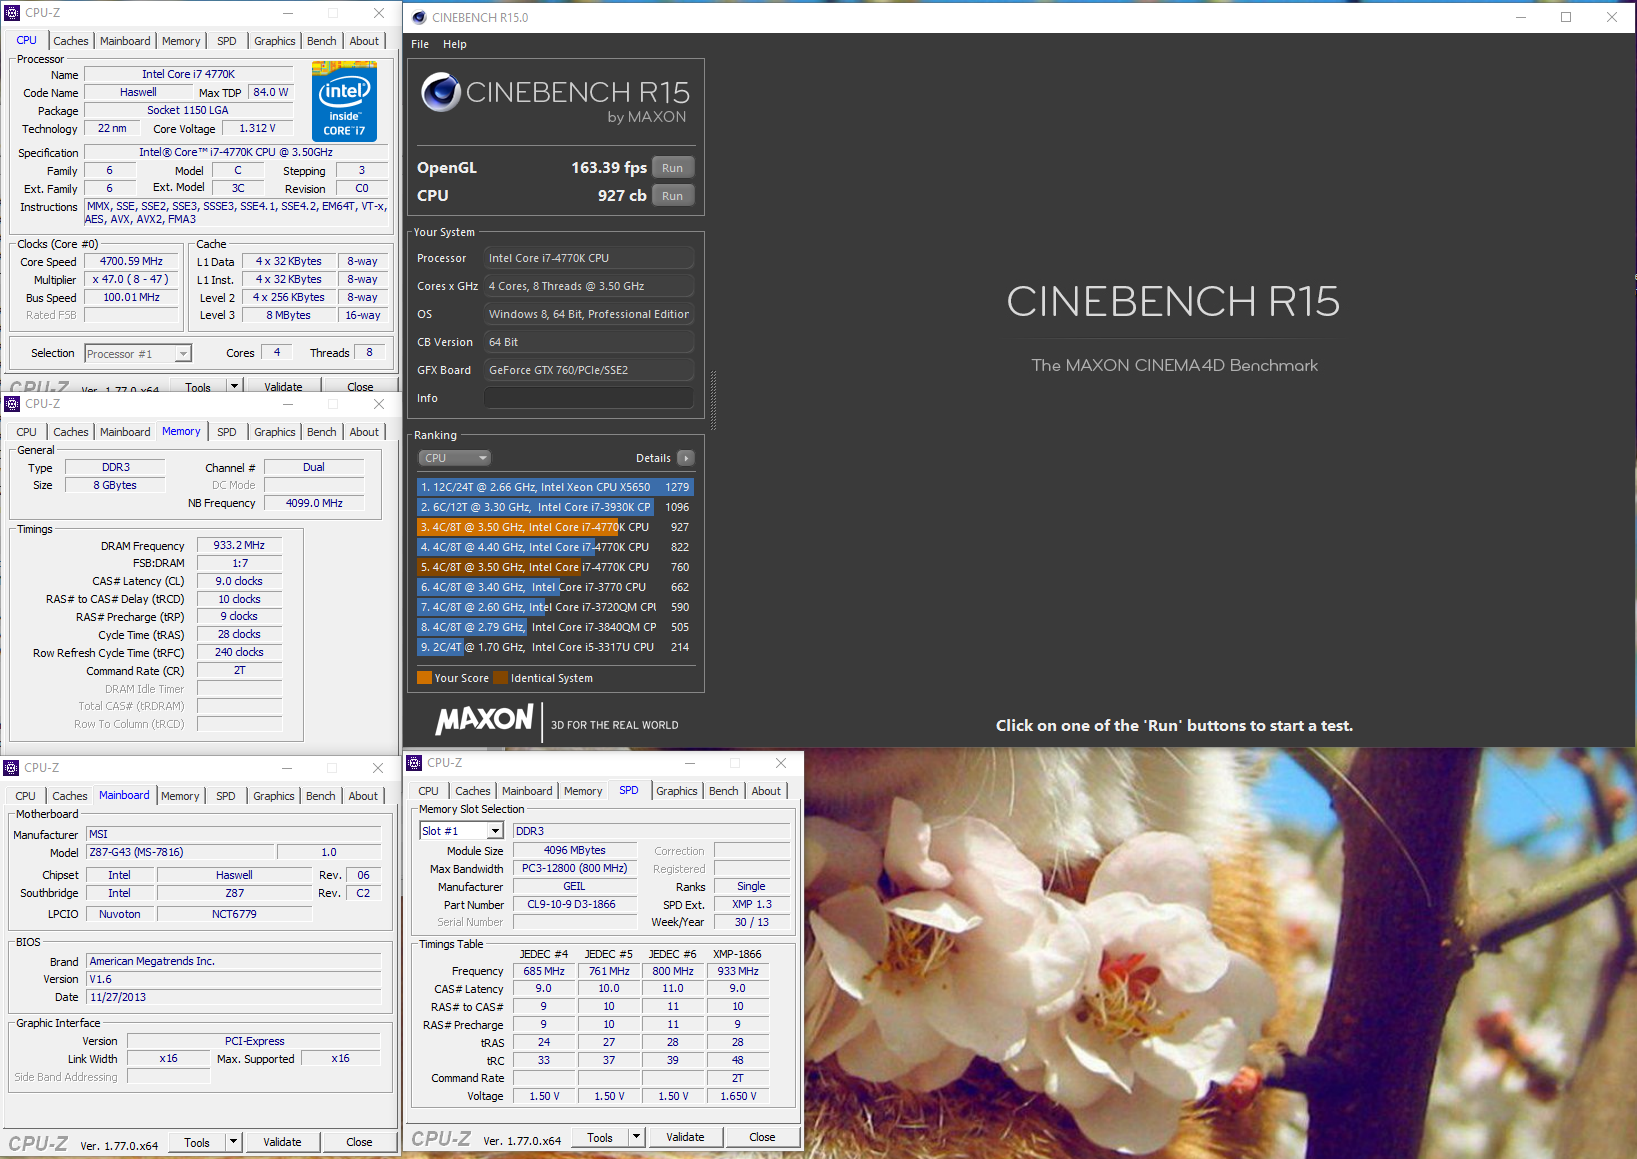The width and height of the screenshot is (1637, 1159).
Task: Click the CPU-Z icon in the Memory window title bar
Action: [12, 404]
